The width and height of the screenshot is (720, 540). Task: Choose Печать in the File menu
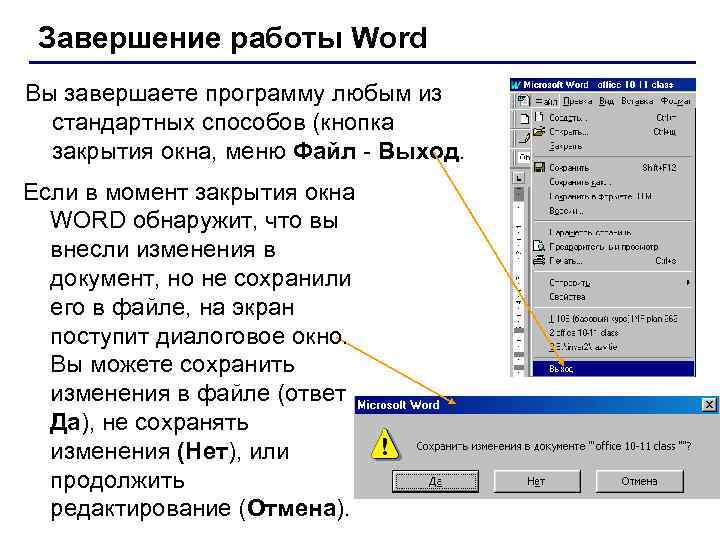coord(613,261)
